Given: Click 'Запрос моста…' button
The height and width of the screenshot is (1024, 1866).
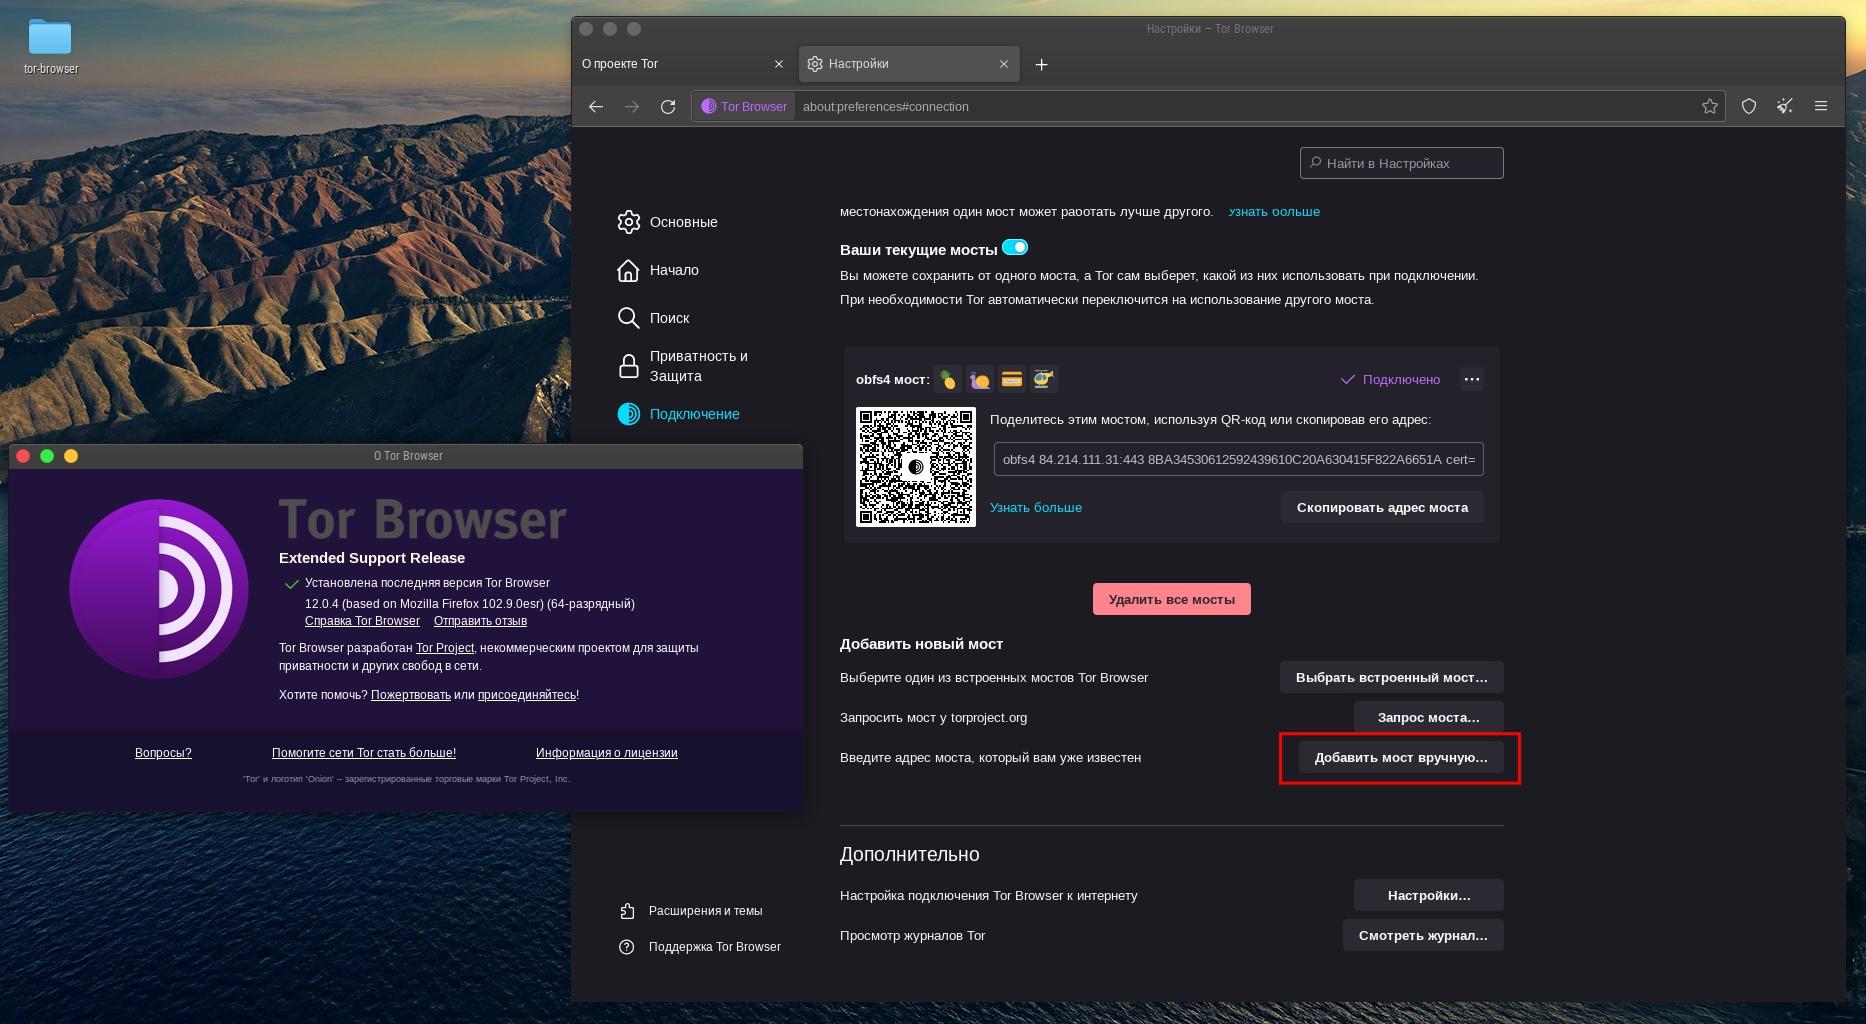Looking at the screenshot, I should 1428,718.
